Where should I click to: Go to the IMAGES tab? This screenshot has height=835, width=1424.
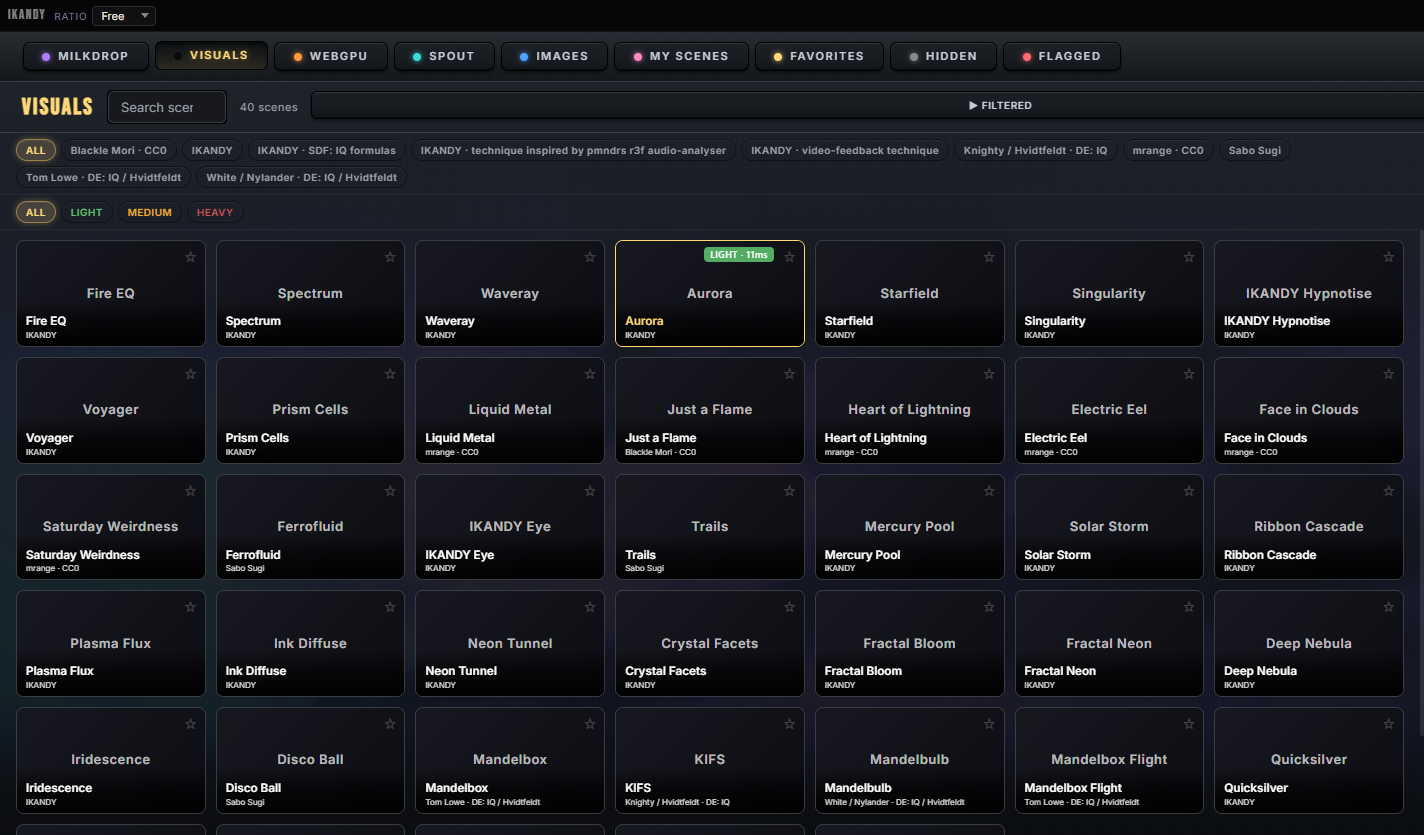554,56
